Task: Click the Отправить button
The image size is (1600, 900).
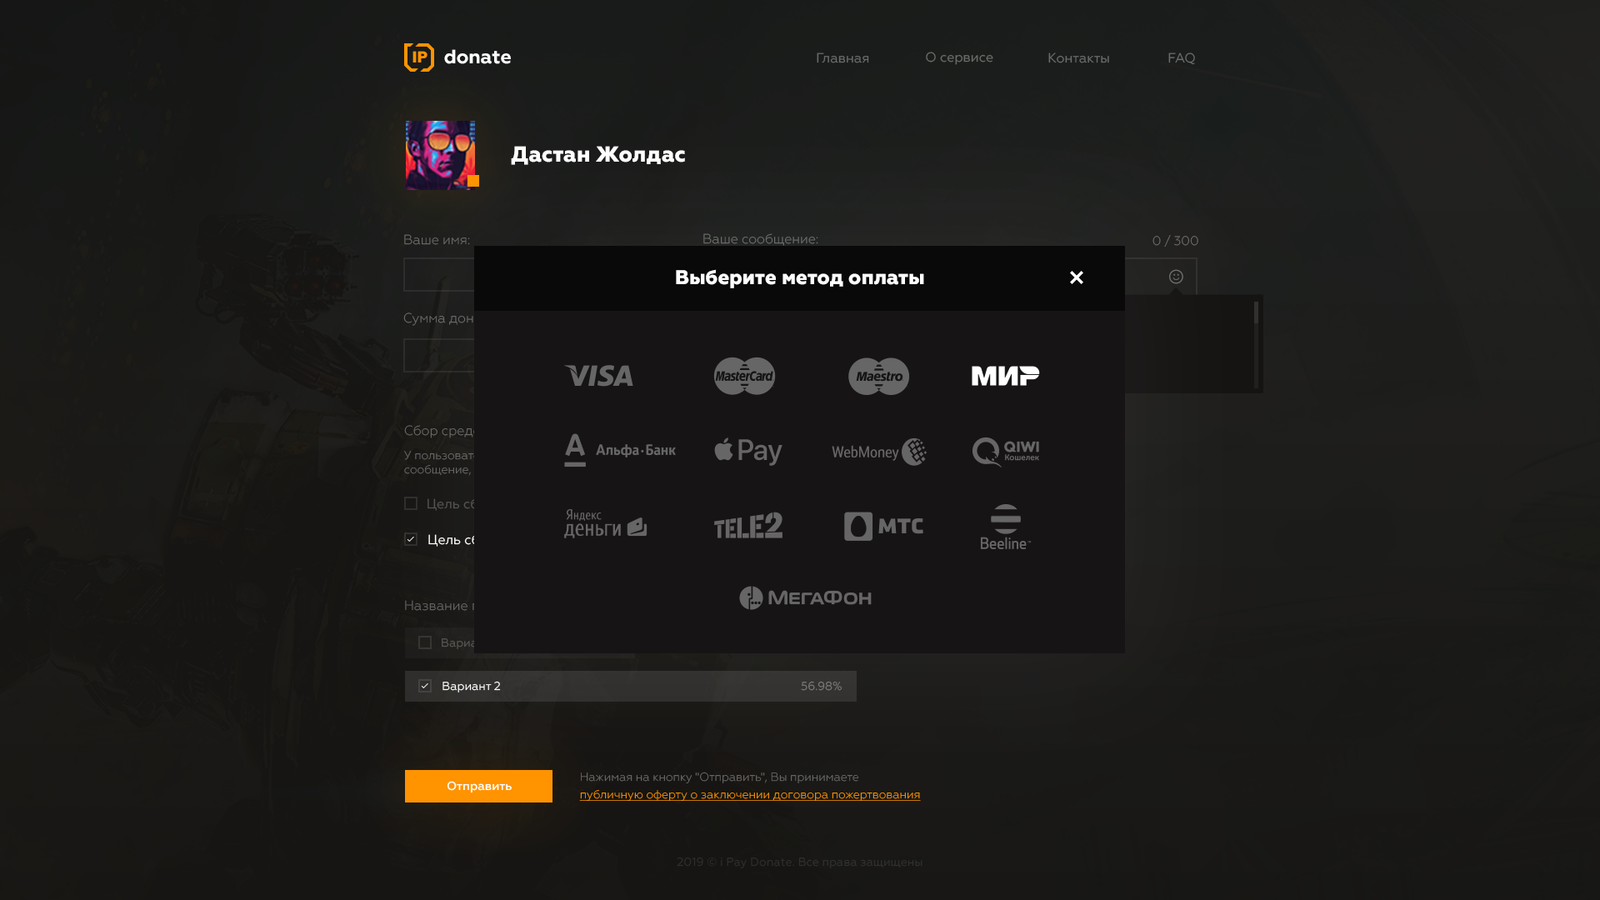Action: pos(478,786)
